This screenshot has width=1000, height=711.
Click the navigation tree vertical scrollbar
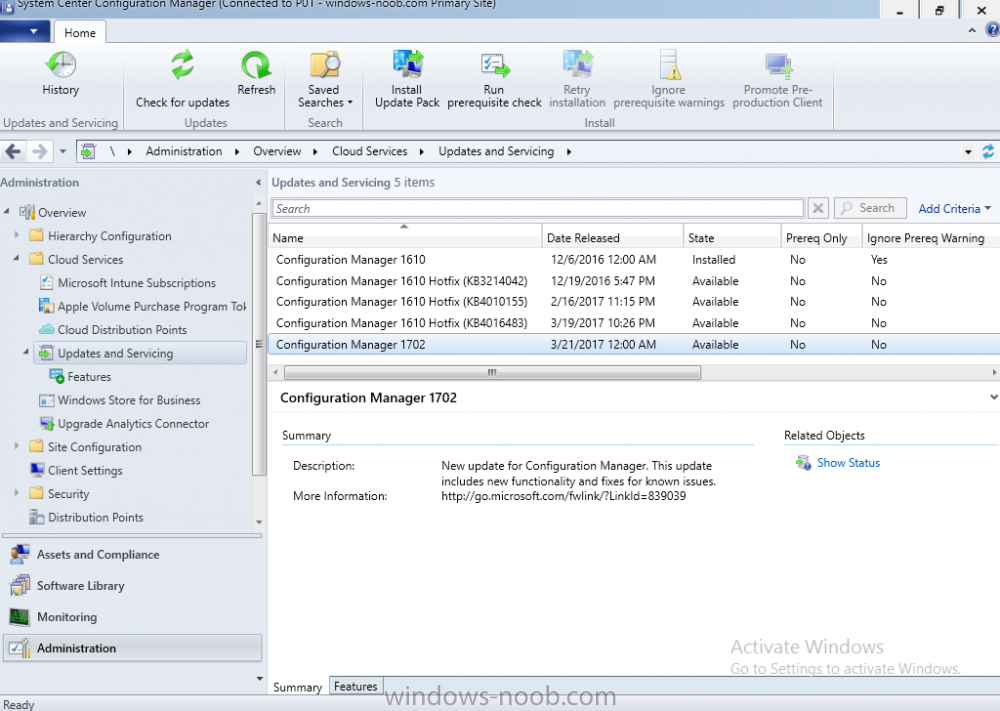[x=258, y=344]
